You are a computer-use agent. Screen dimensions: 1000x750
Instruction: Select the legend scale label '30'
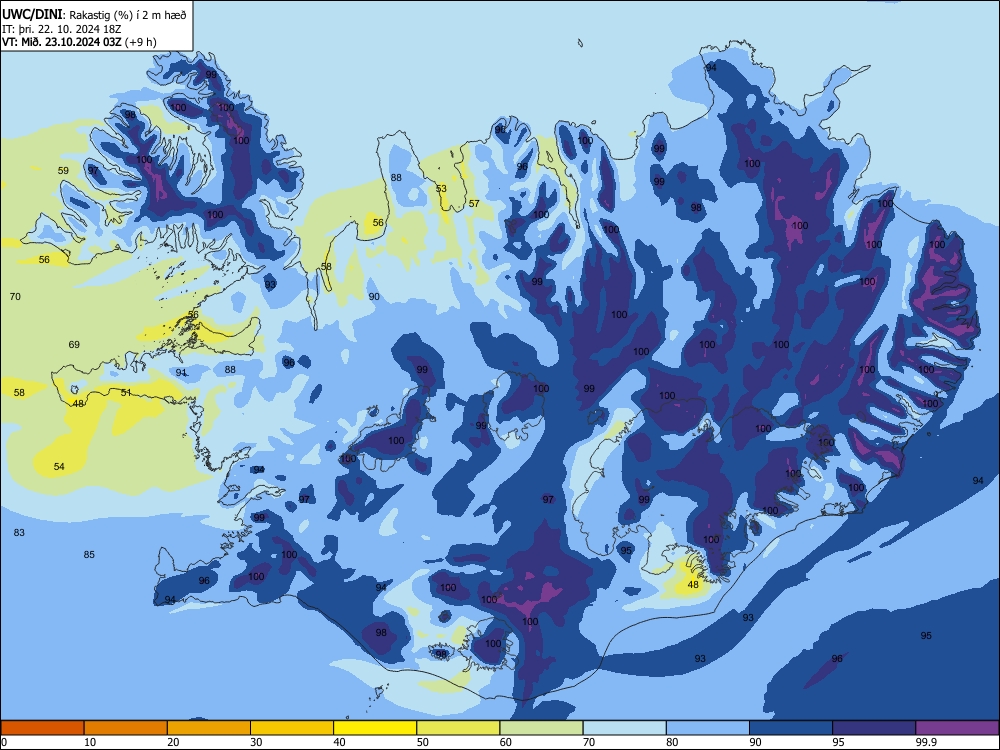(256, 742)
